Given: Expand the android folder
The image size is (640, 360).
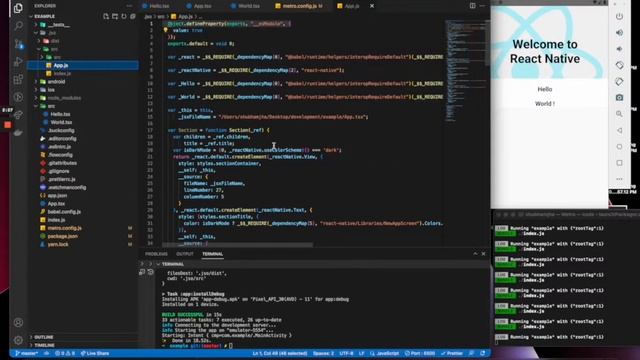Looking at the screenshot, I should pos(56,82).
